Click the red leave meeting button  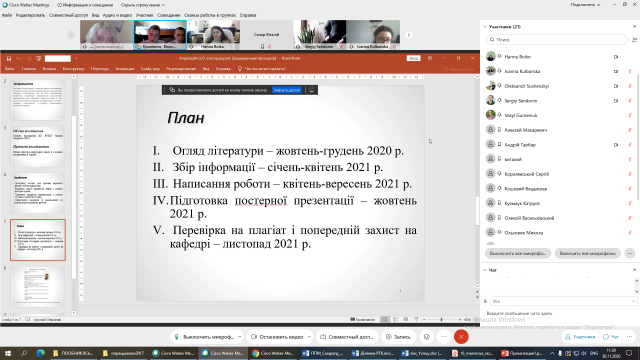tap(461, 337)
